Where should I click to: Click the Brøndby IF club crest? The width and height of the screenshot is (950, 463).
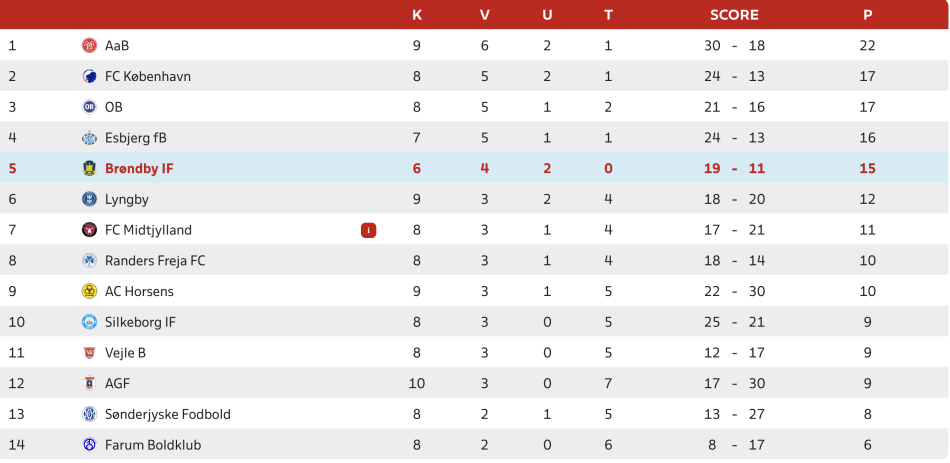pyautogui.click(x=89, y=169)
